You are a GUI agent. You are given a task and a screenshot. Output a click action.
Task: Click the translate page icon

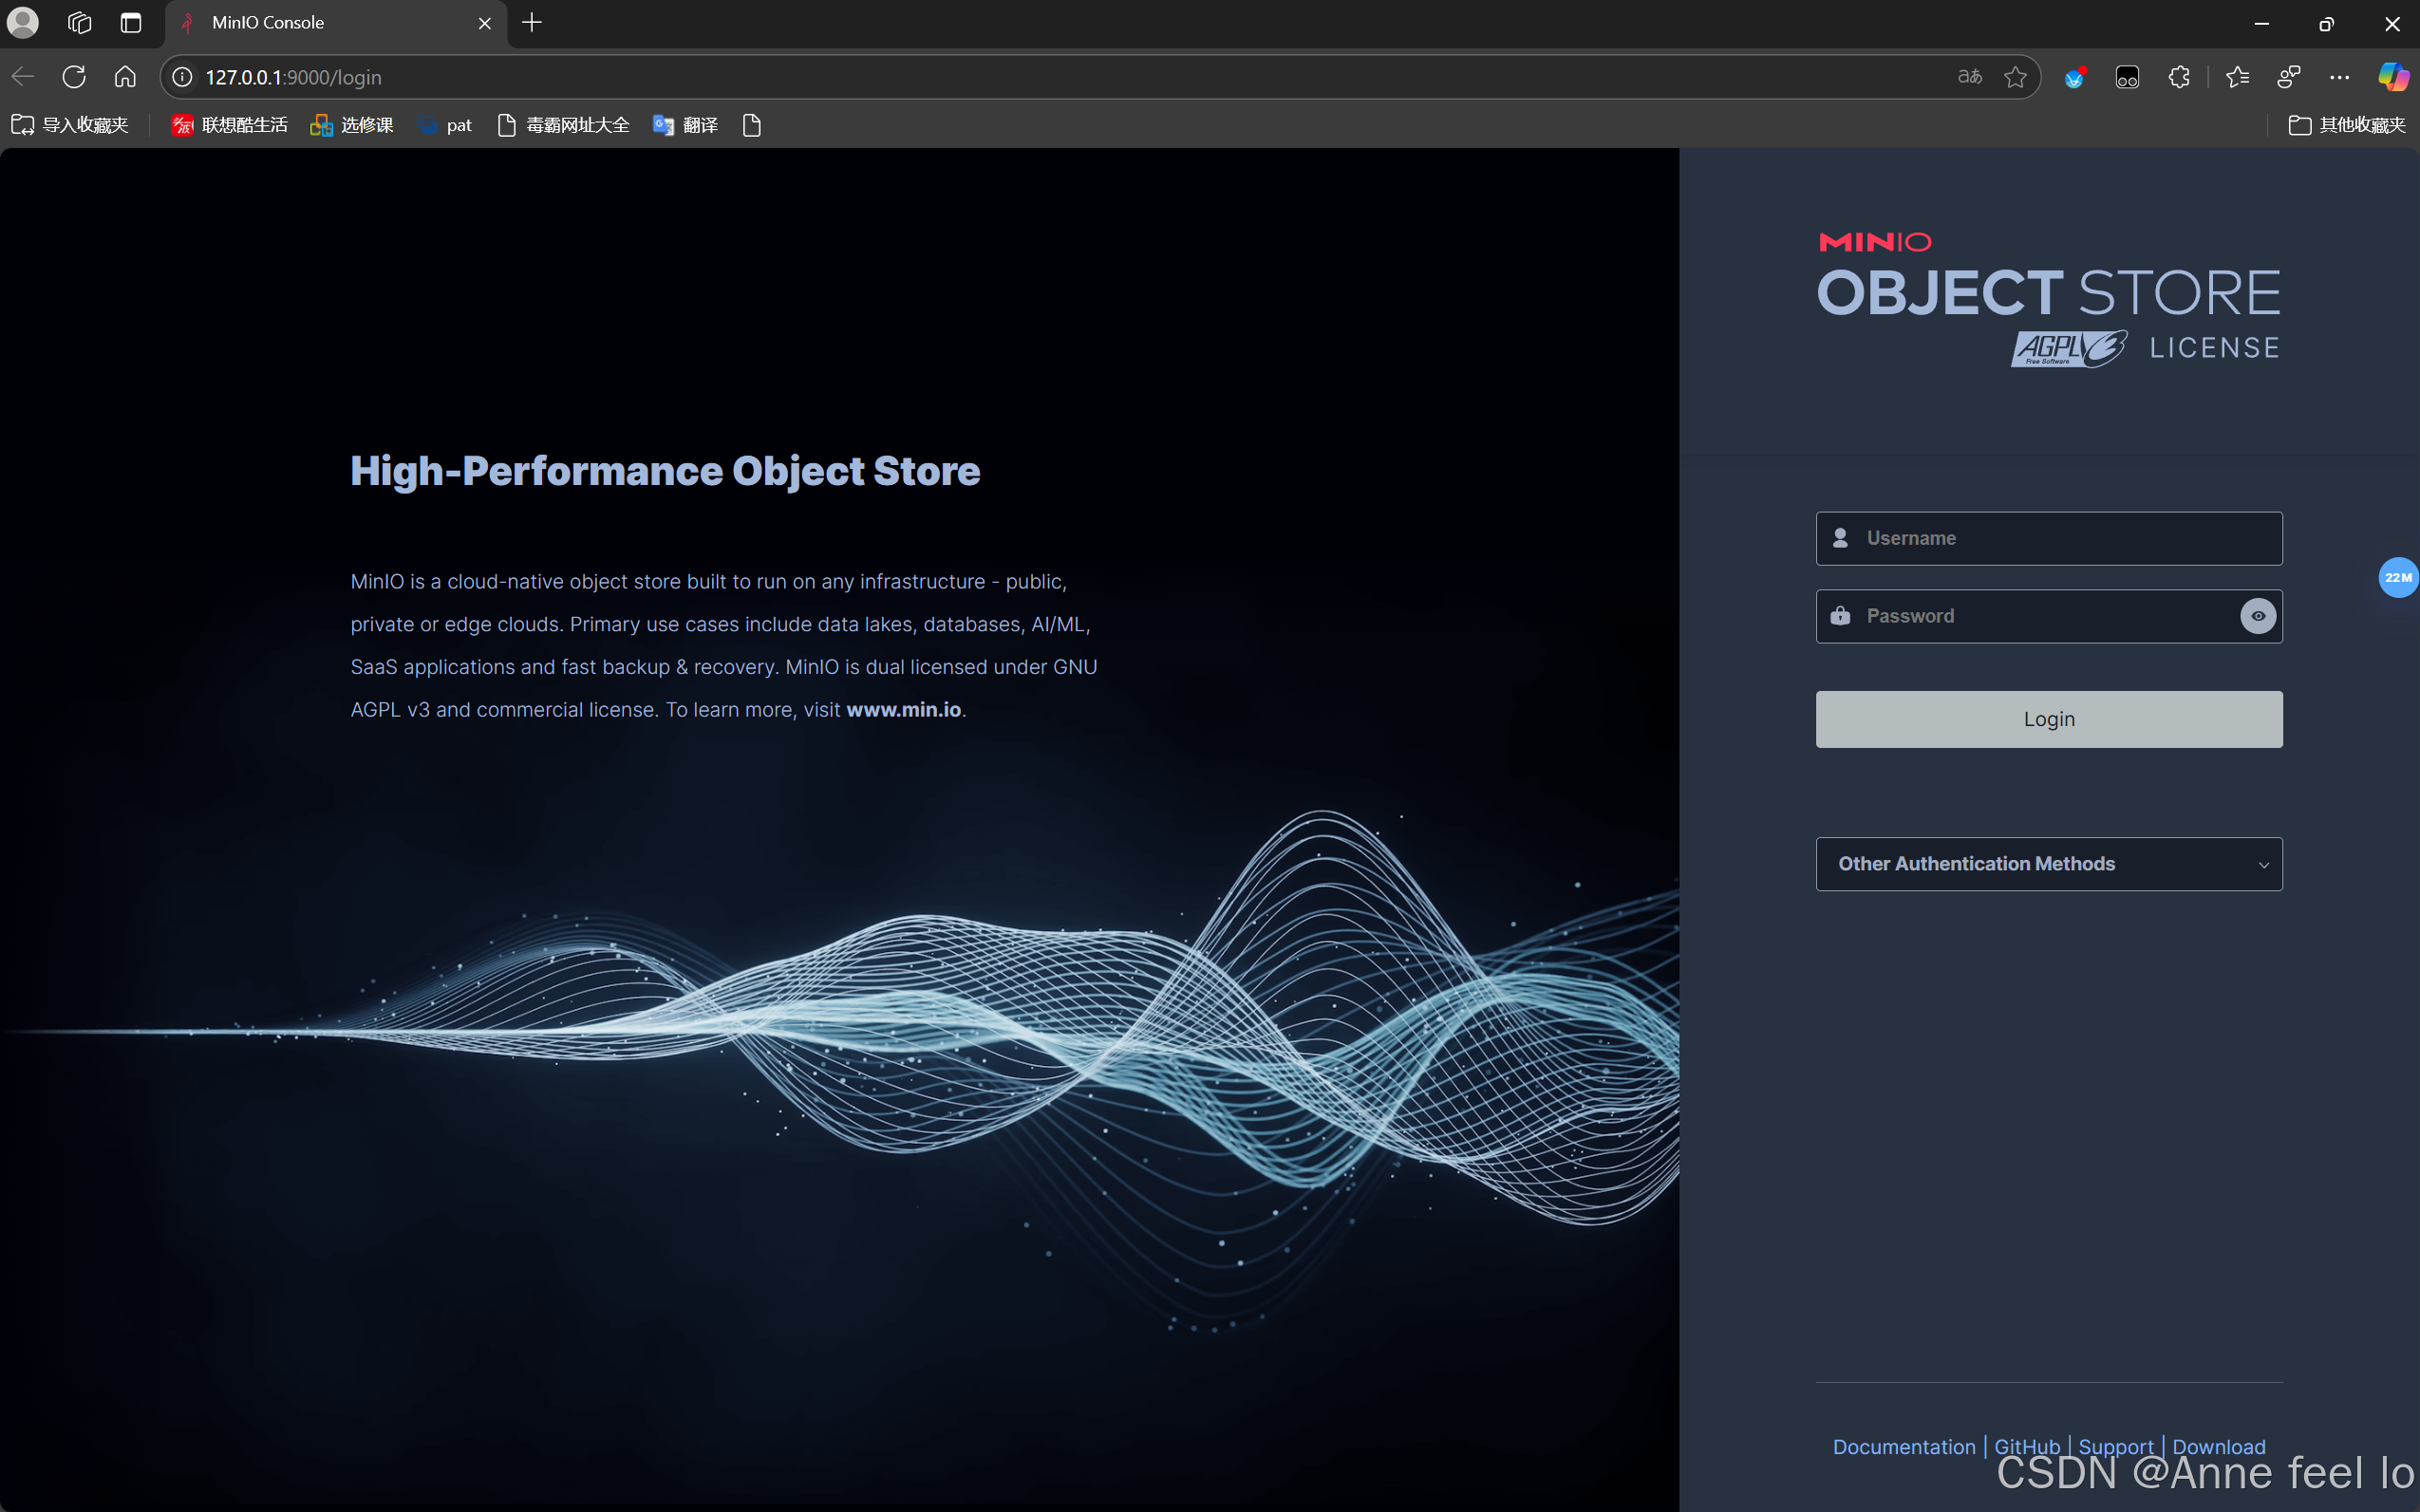[x=1969, y=77]
